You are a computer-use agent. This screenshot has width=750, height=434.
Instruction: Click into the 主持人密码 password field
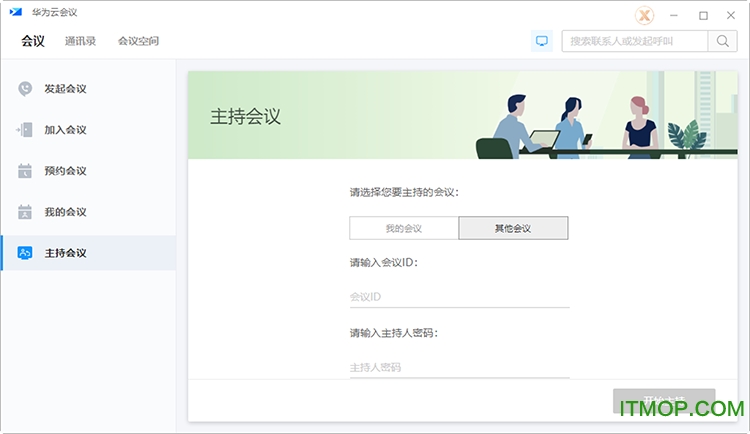459,367
